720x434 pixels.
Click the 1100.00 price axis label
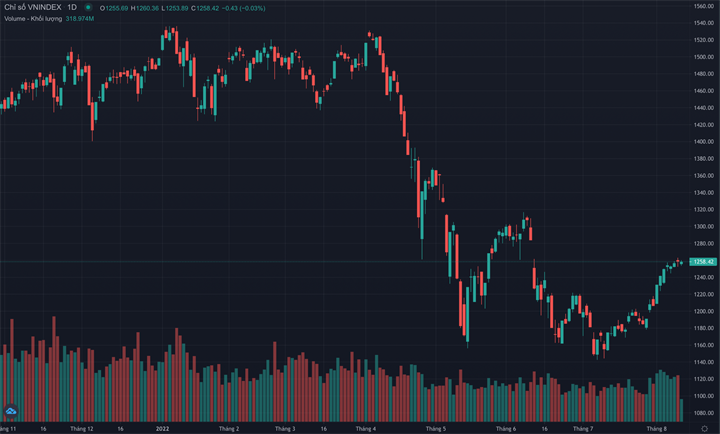pyautogui.click(x=704, y=396)
